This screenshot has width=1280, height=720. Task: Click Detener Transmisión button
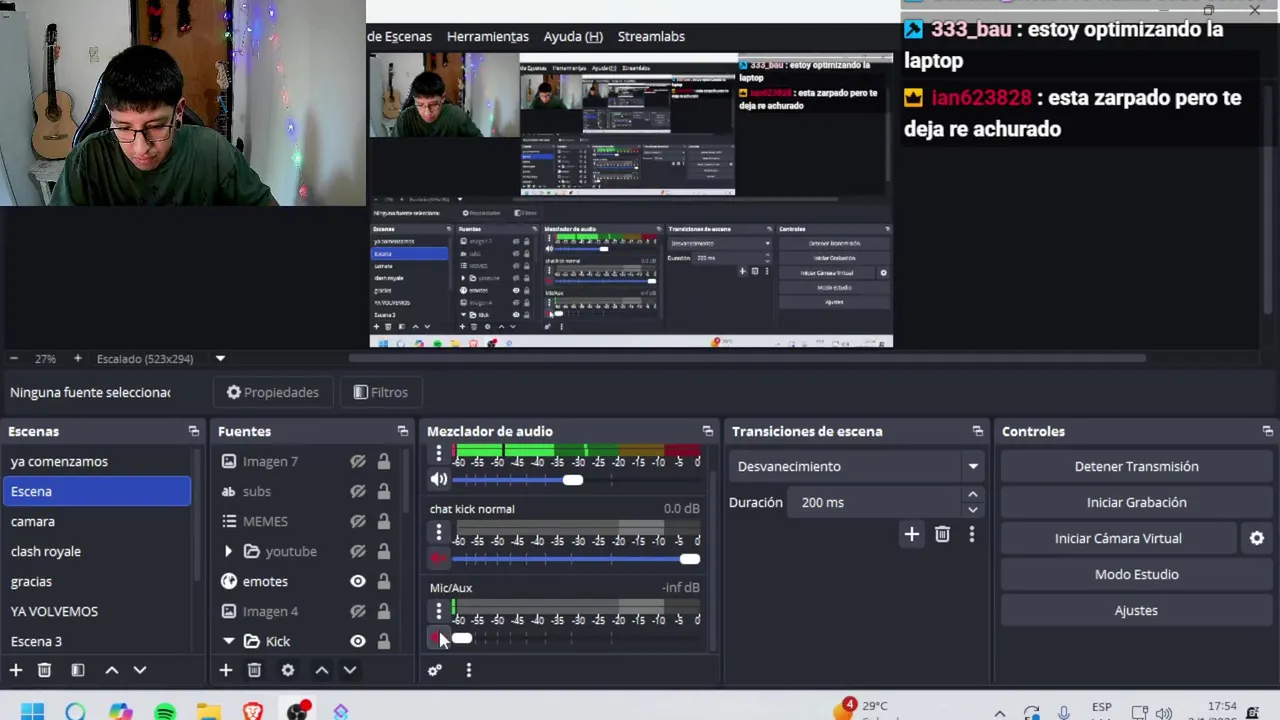click(x=1136, y=466)
